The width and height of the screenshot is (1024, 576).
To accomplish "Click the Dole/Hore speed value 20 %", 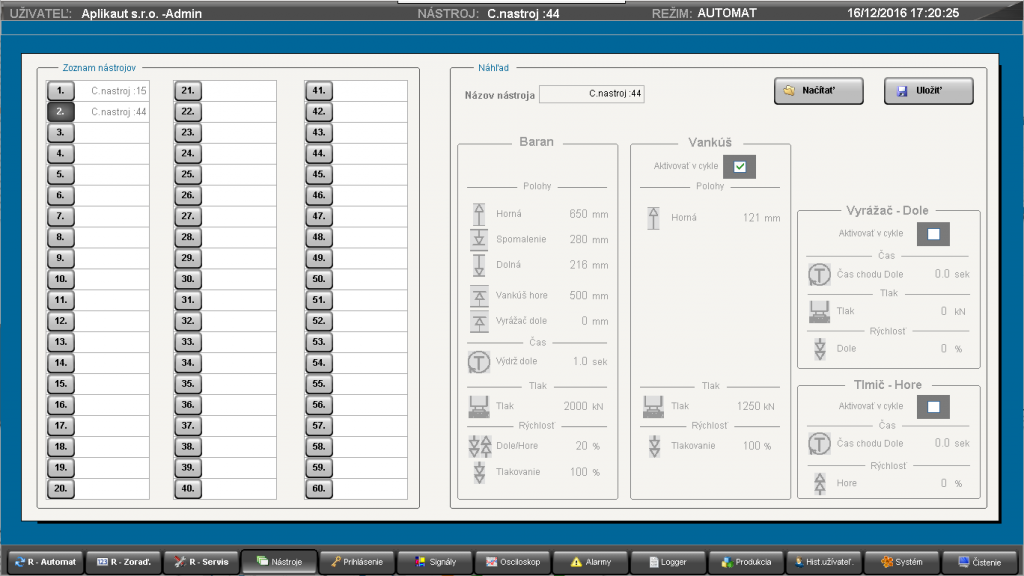I will tap(587, 446).
